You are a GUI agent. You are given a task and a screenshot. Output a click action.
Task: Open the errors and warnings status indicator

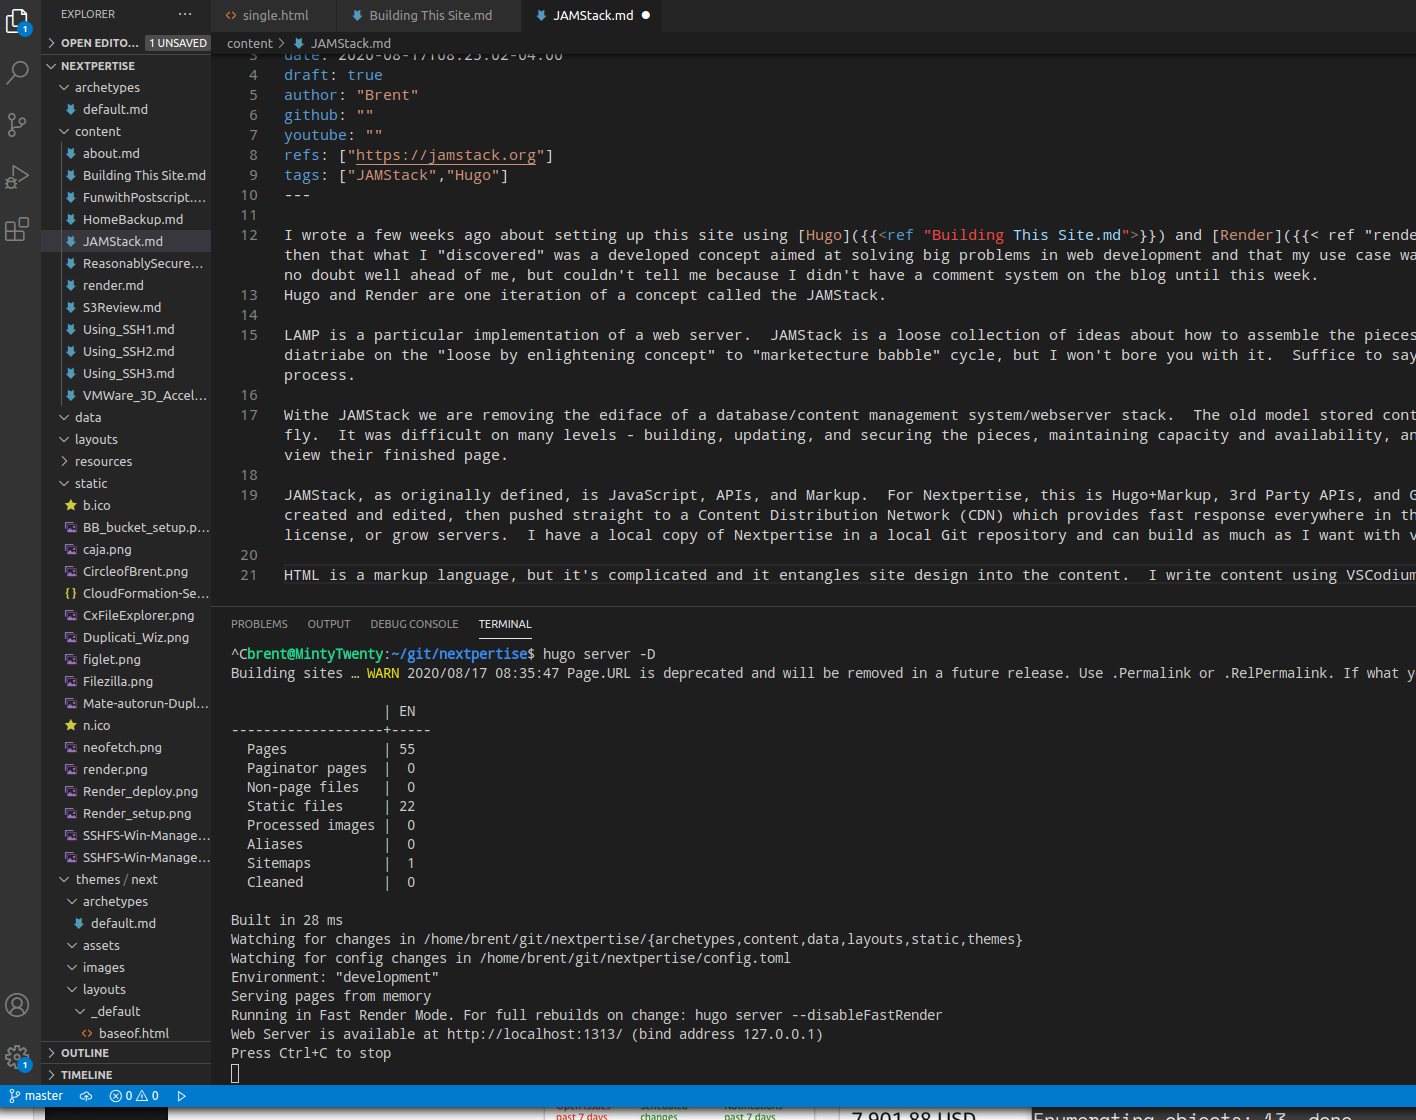134,1096
